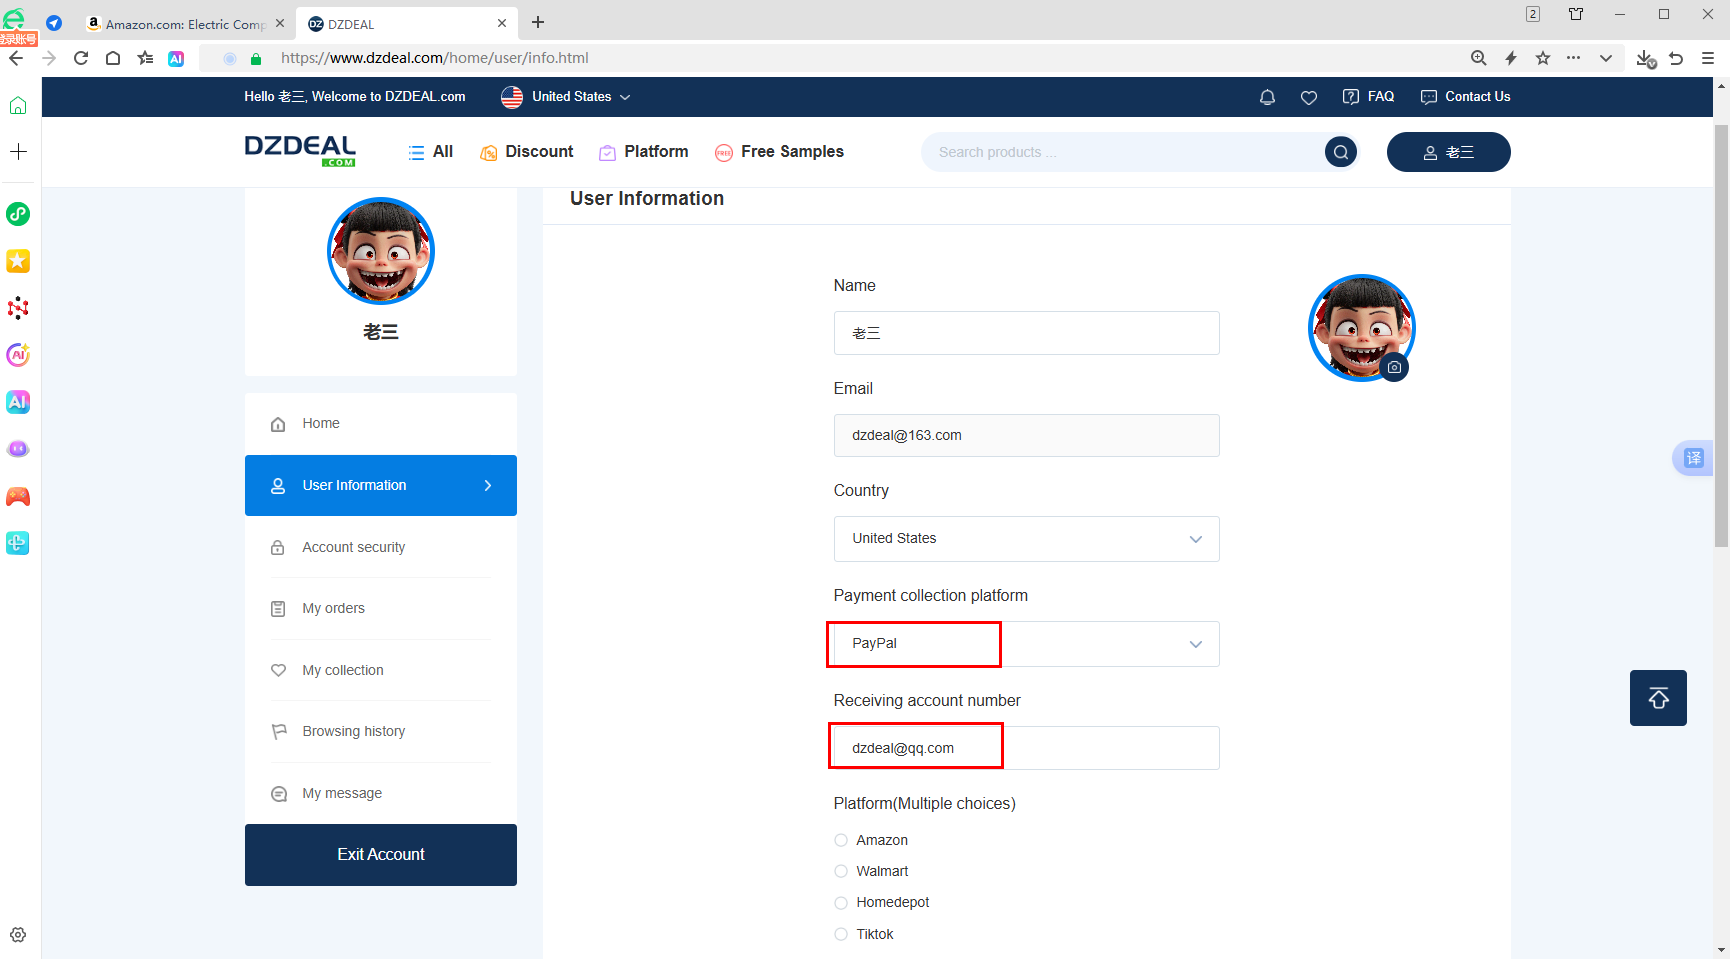
Task: Click the yellow star favorites sidebar icon
Action: coord(18,261)
